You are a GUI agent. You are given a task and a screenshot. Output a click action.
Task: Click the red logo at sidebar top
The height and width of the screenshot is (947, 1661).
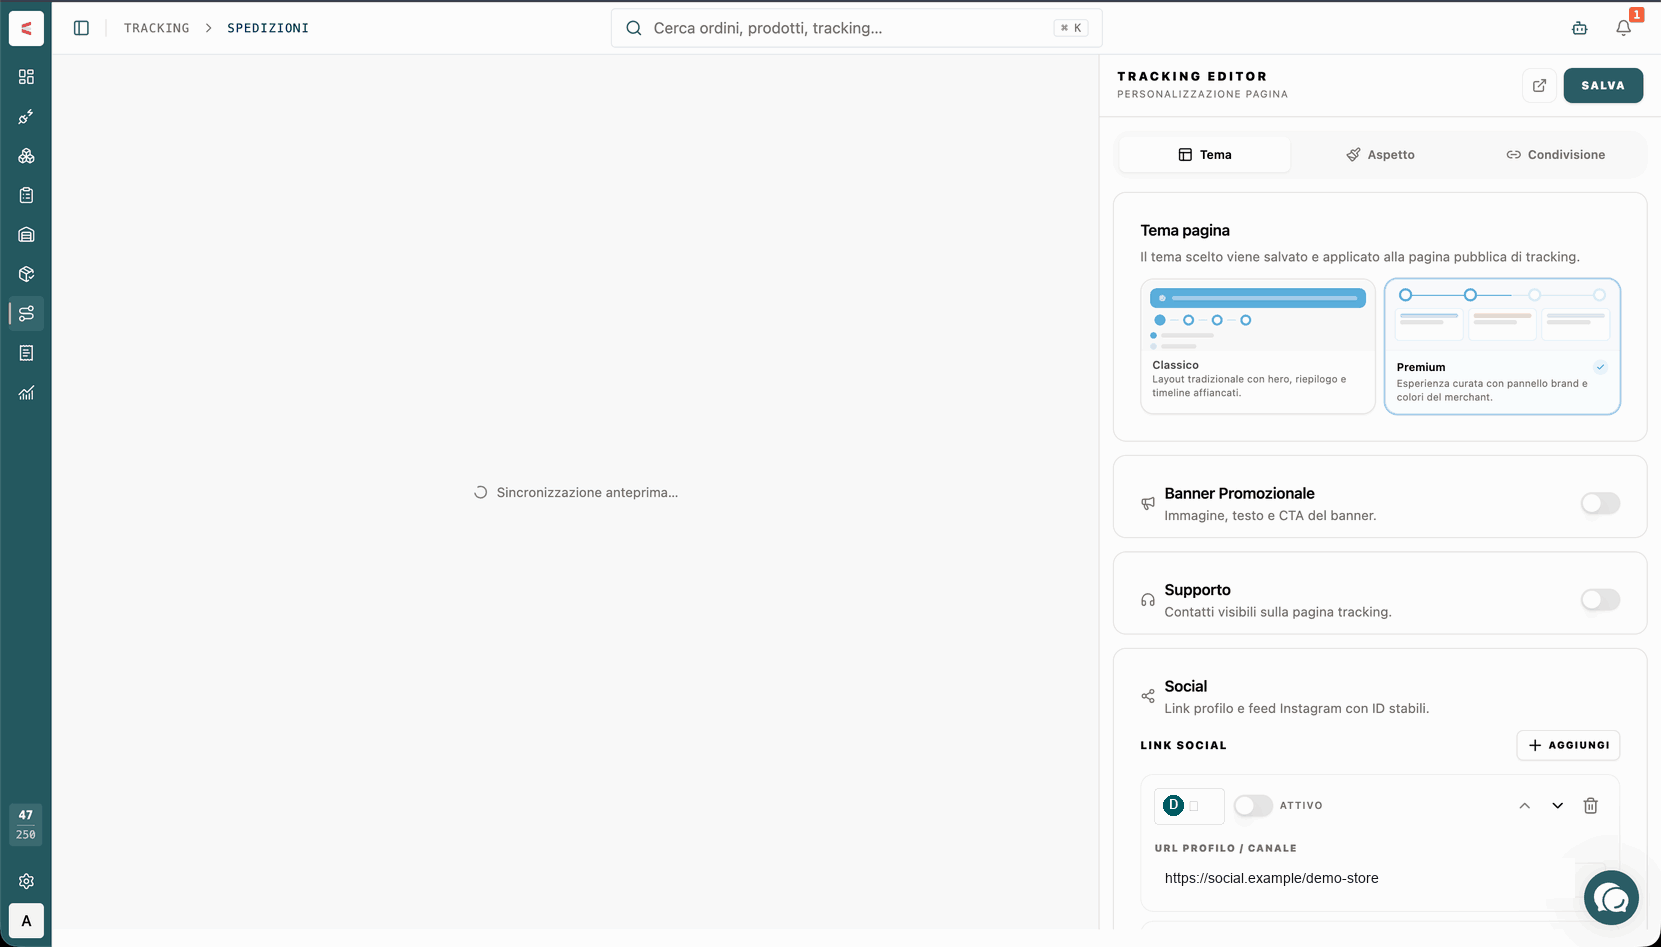pos(26,28)
